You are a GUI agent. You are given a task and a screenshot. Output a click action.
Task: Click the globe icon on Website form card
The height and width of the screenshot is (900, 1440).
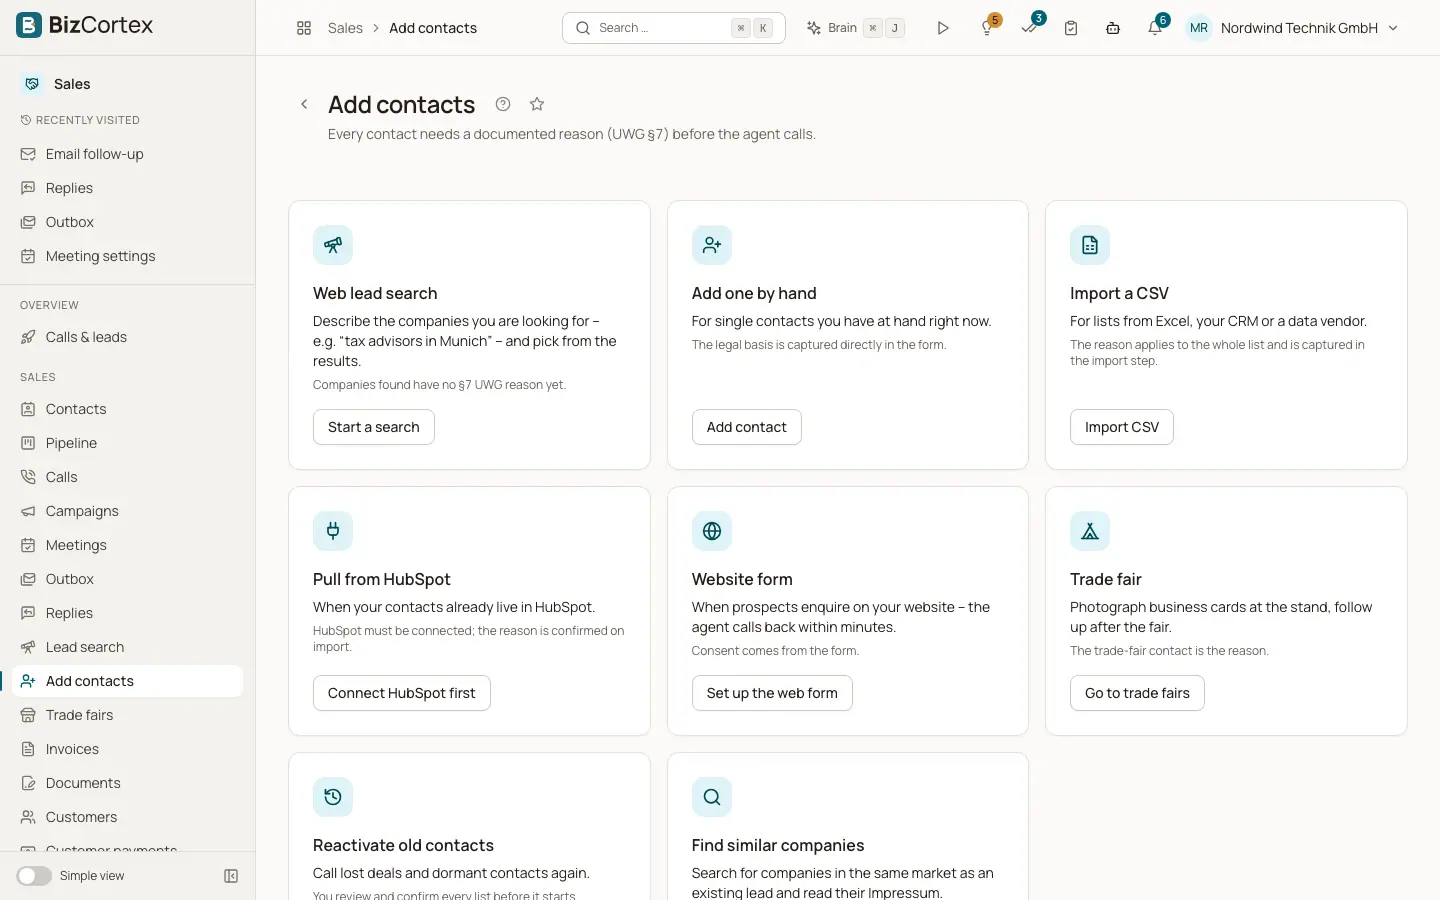point(712,531)
